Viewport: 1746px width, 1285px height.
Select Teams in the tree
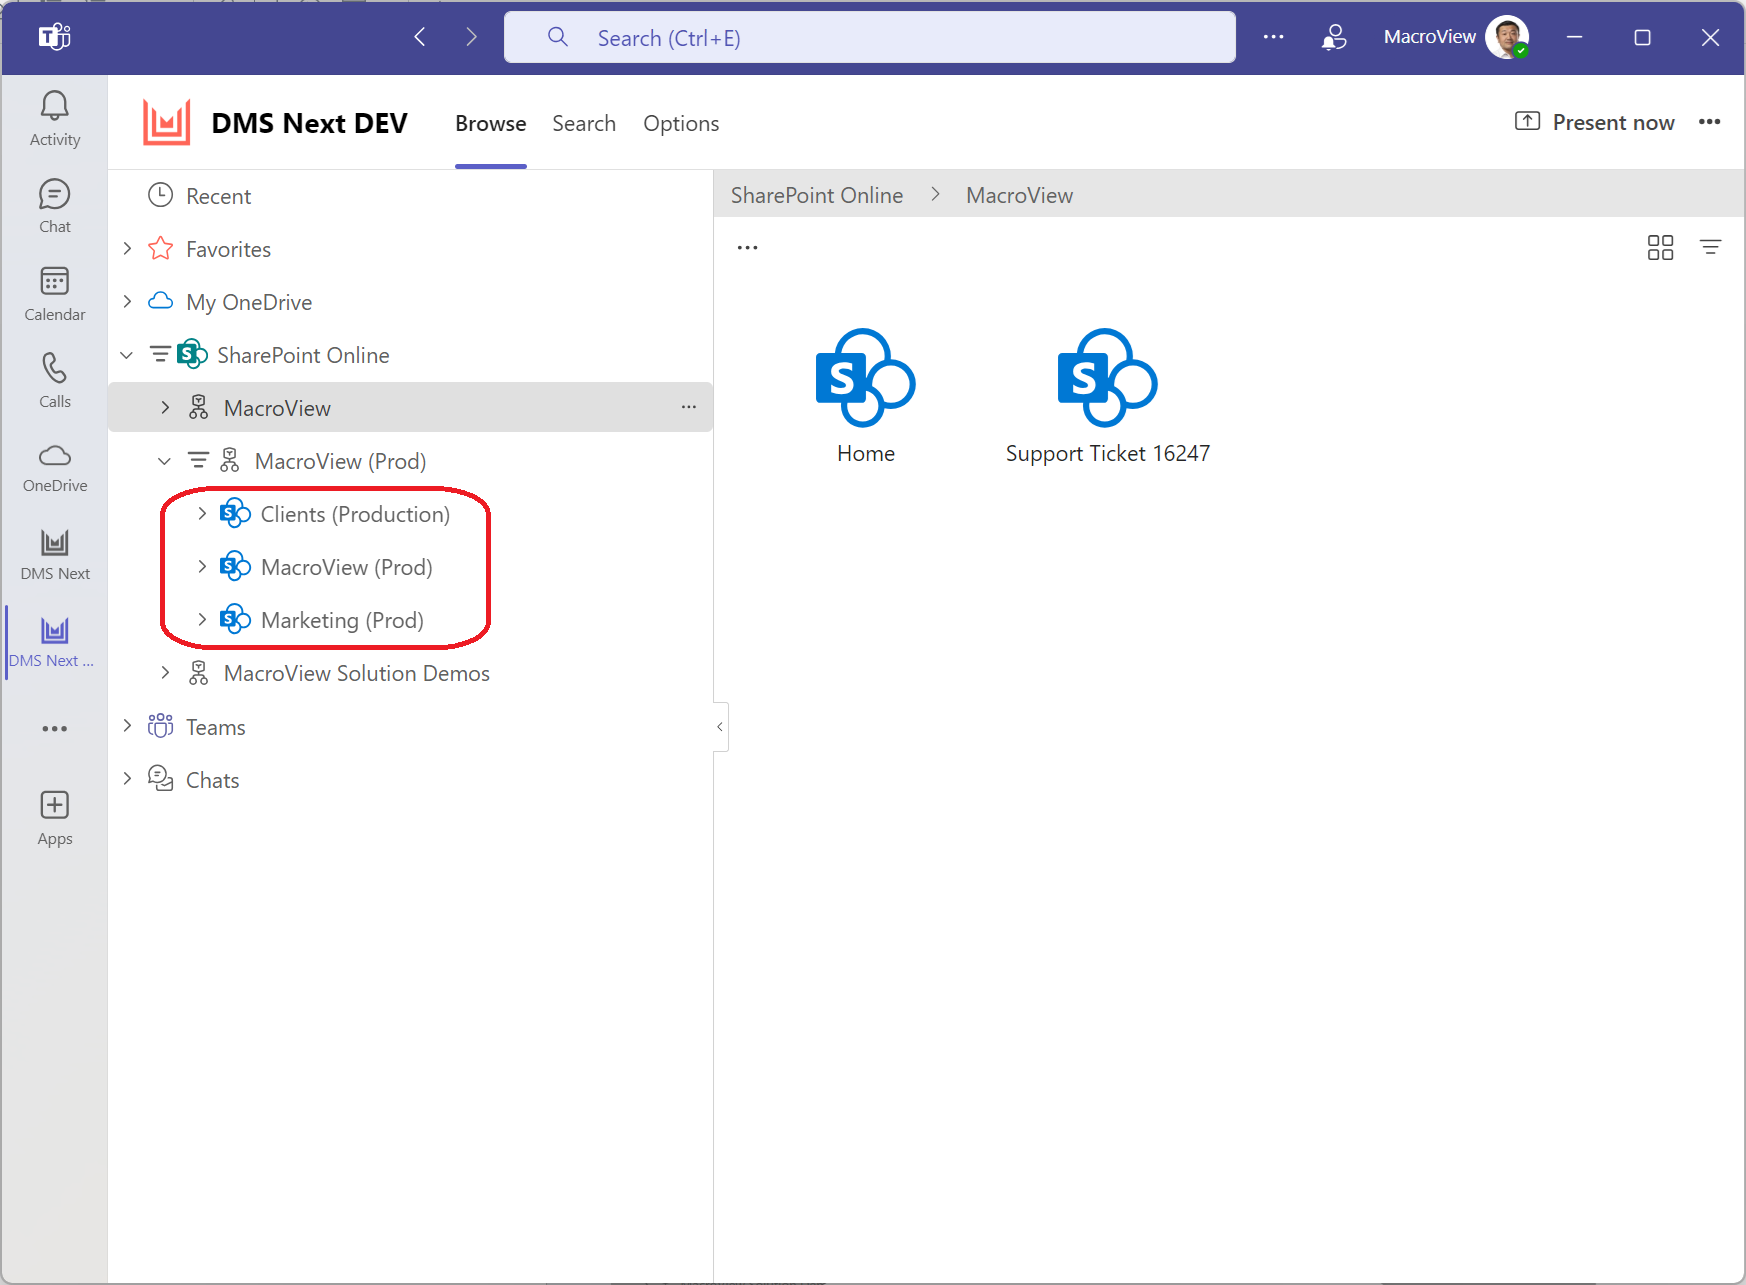(215, 727)
